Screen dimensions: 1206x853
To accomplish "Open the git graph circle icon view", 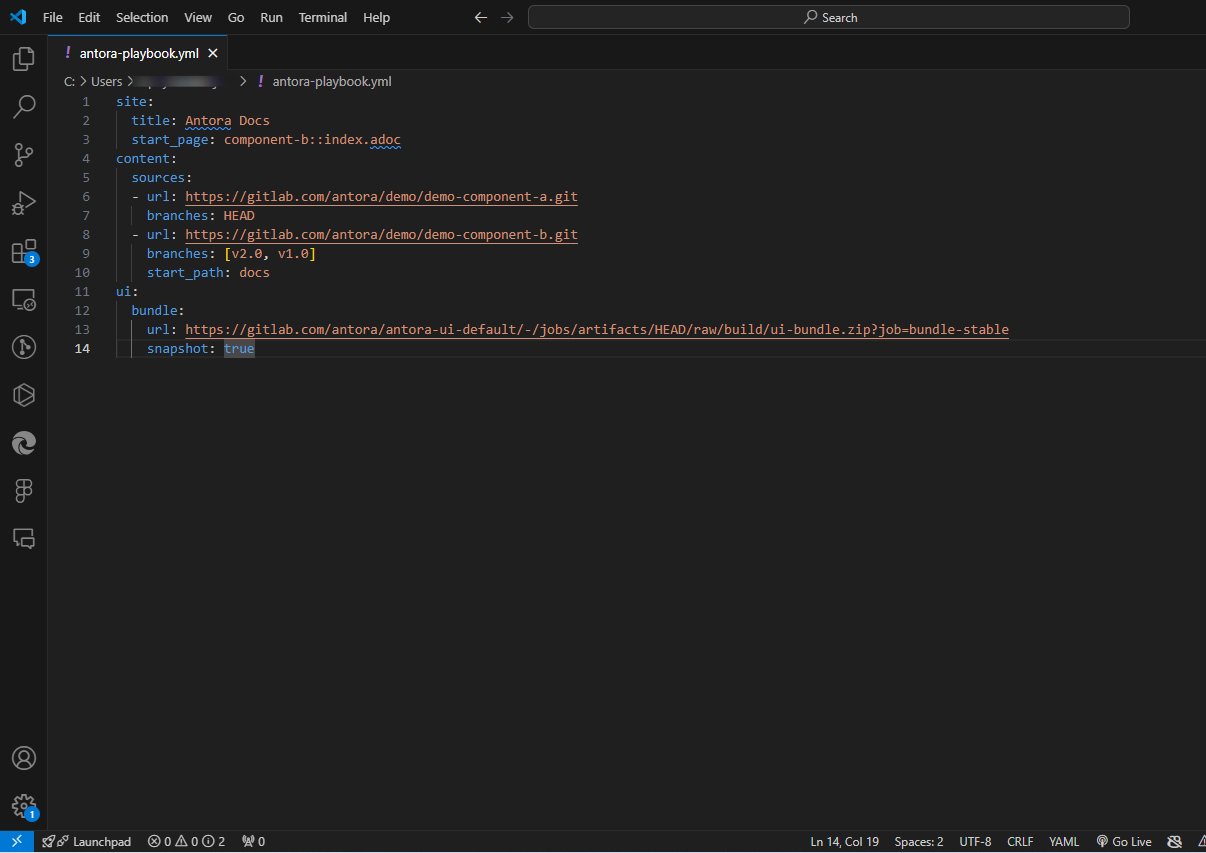I will pos(24,347).
